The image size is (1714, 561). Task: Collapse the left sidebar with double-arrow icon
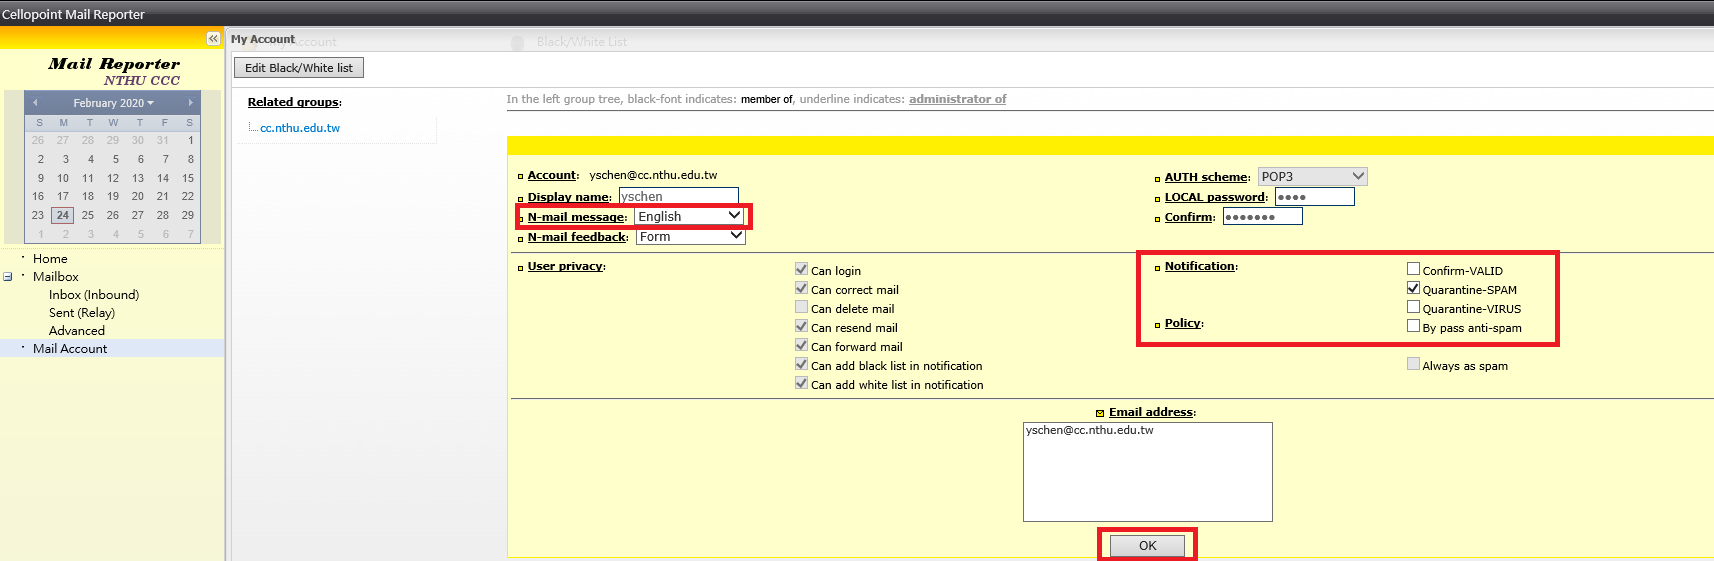coord(213,38)
